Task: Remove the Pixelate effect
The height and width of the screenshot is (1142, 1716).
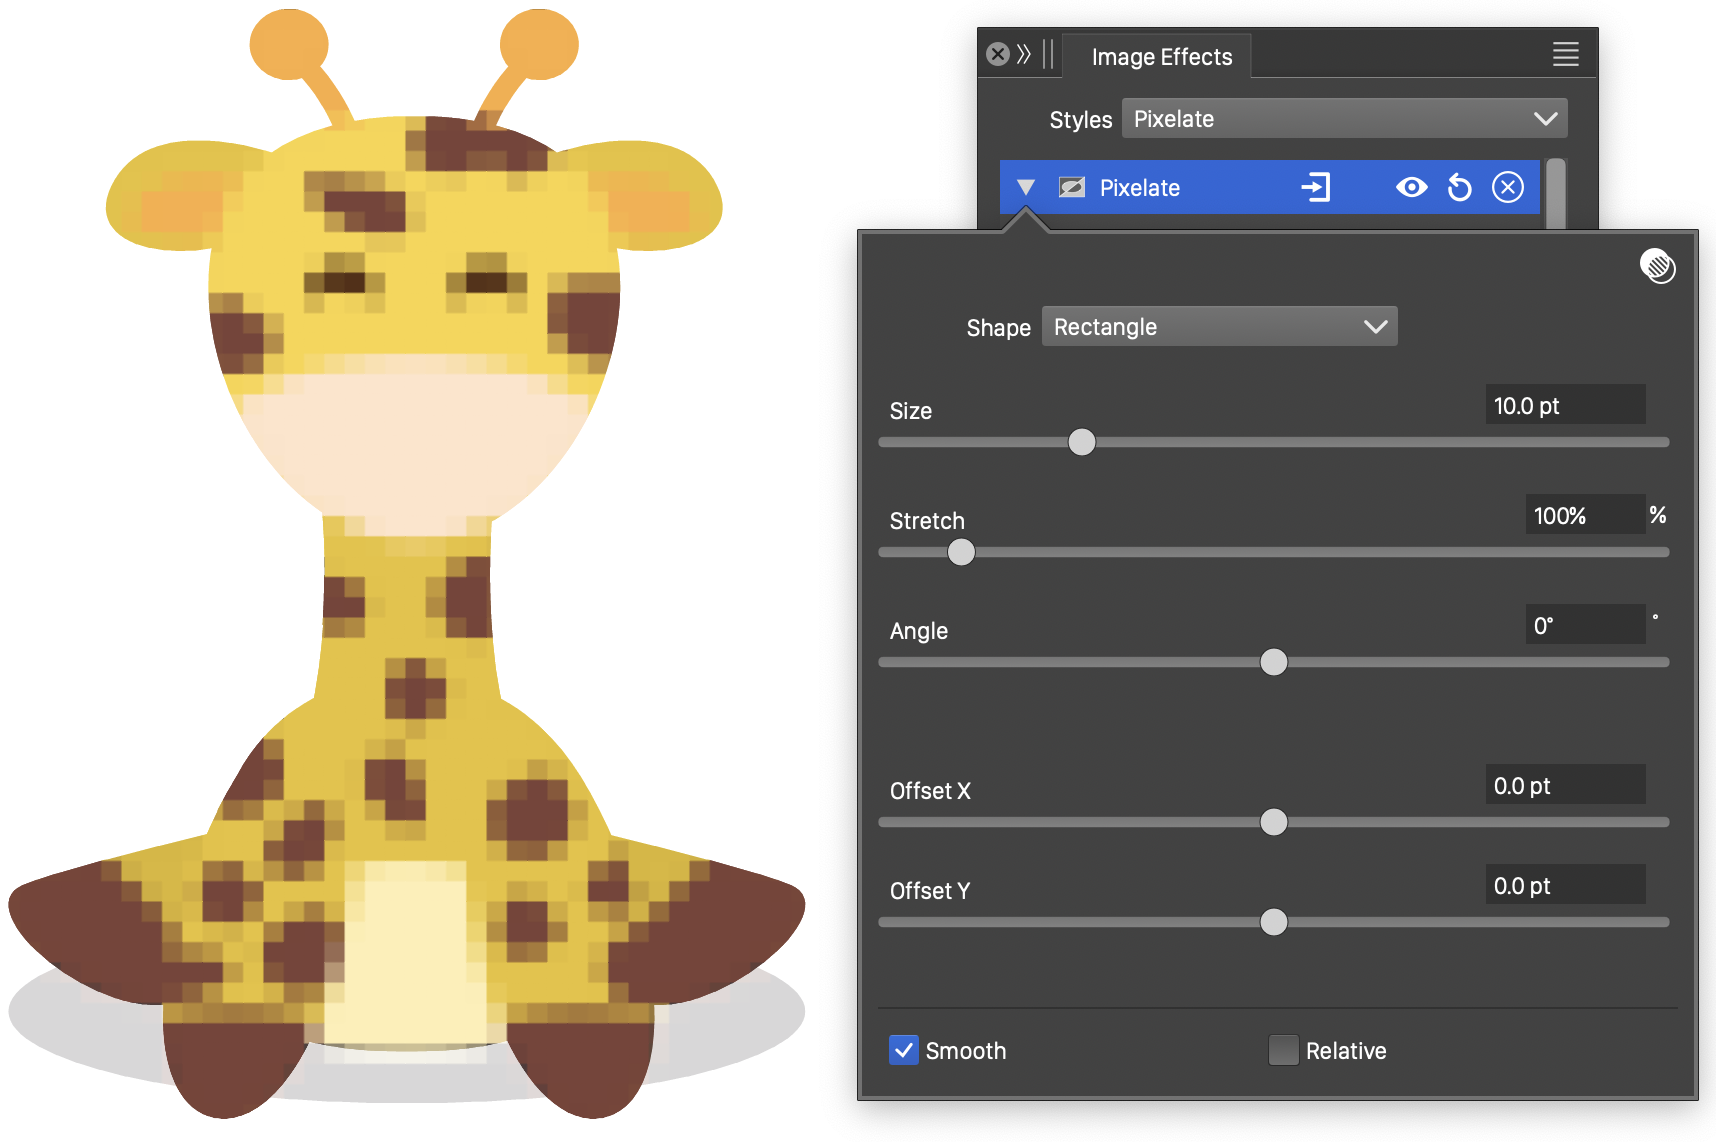Action: coord(1507,187)
